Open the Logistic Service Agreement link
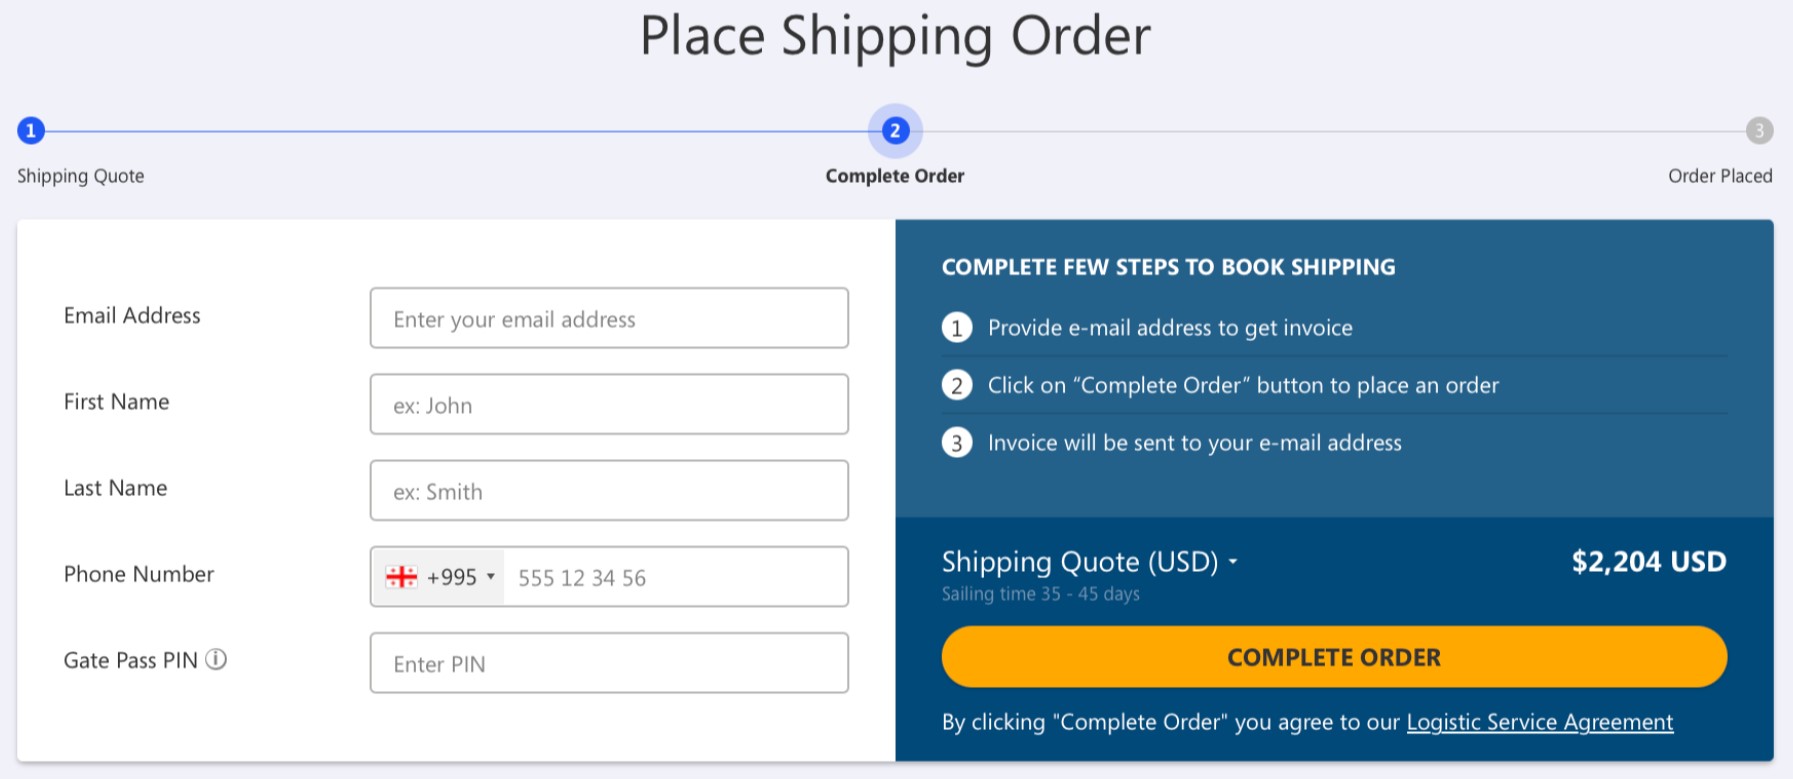Viewport: 1793px width, 779px height. click(x=1540, y=722)
